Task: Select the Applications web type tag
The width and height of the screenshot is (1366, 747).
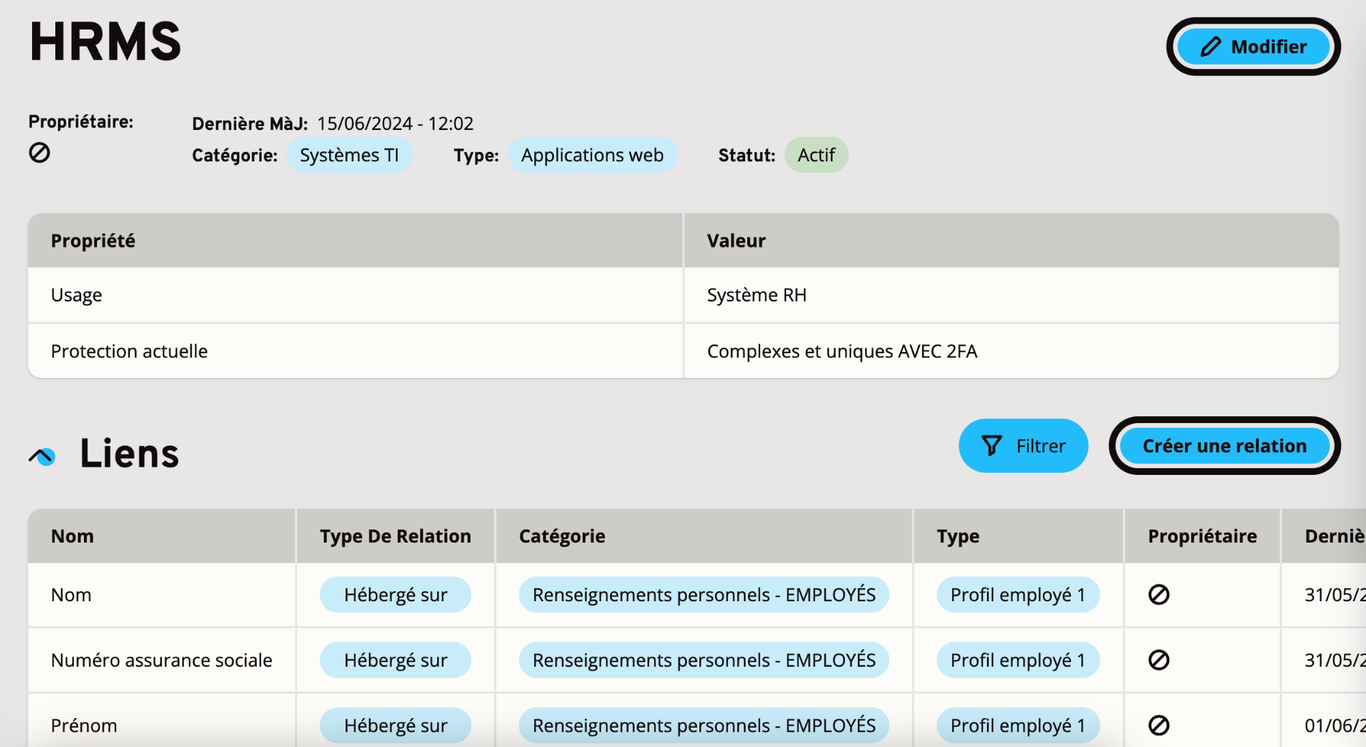Action: [592, 155]
